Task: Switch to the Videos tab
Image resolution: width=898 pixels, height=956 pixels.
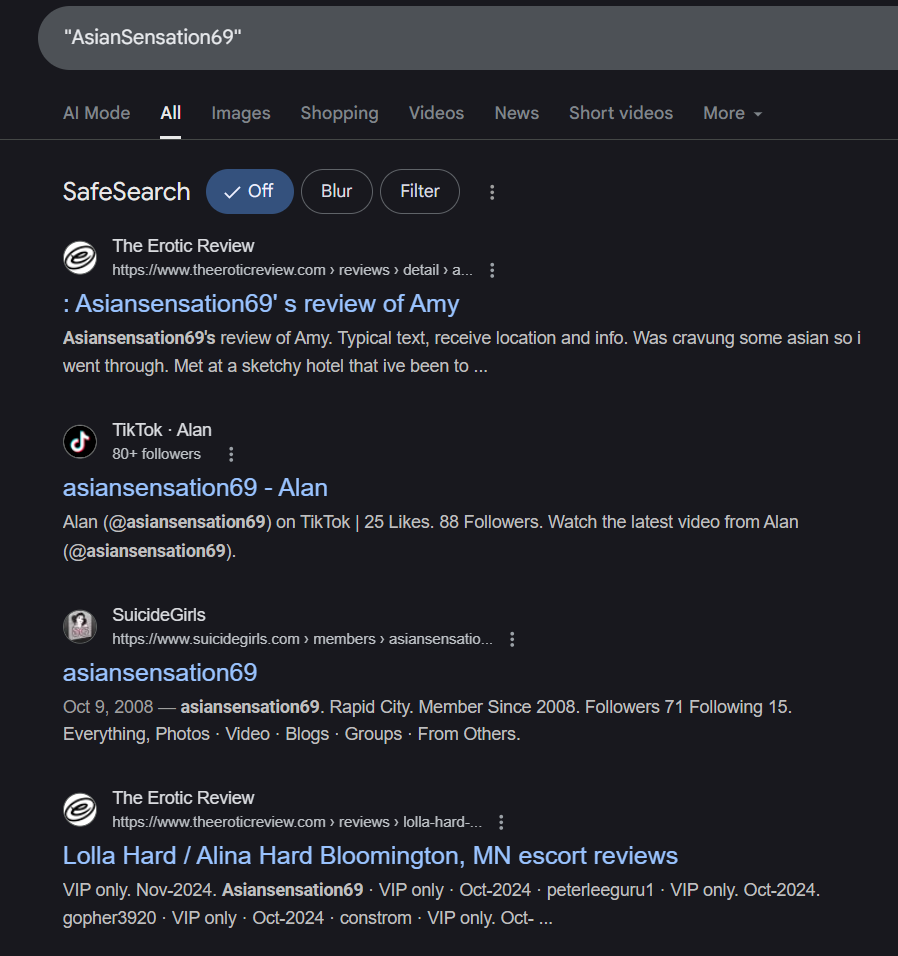Action: point(436,113)
